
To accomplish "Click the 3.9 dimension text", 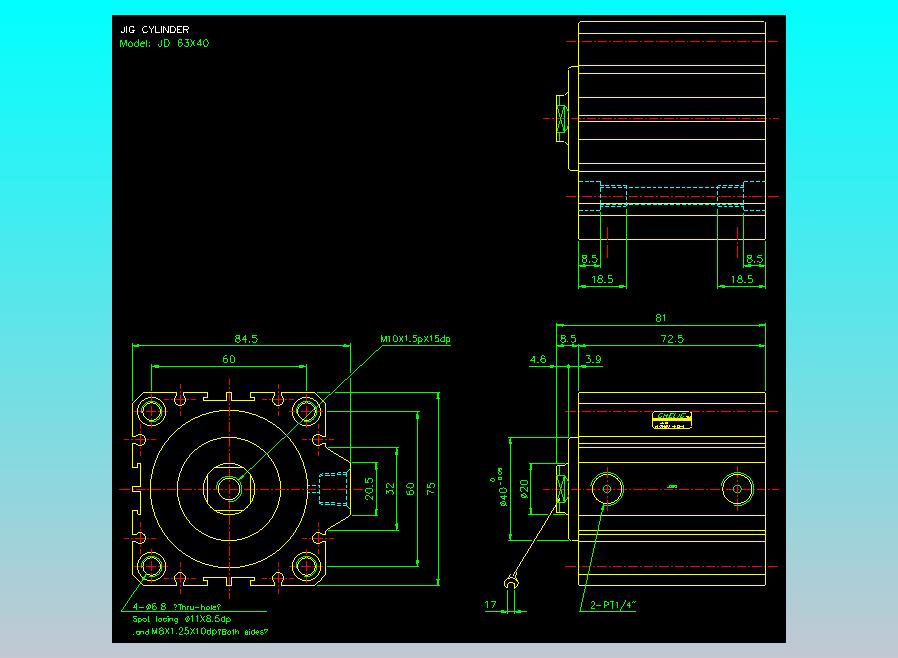I will 593,360.
